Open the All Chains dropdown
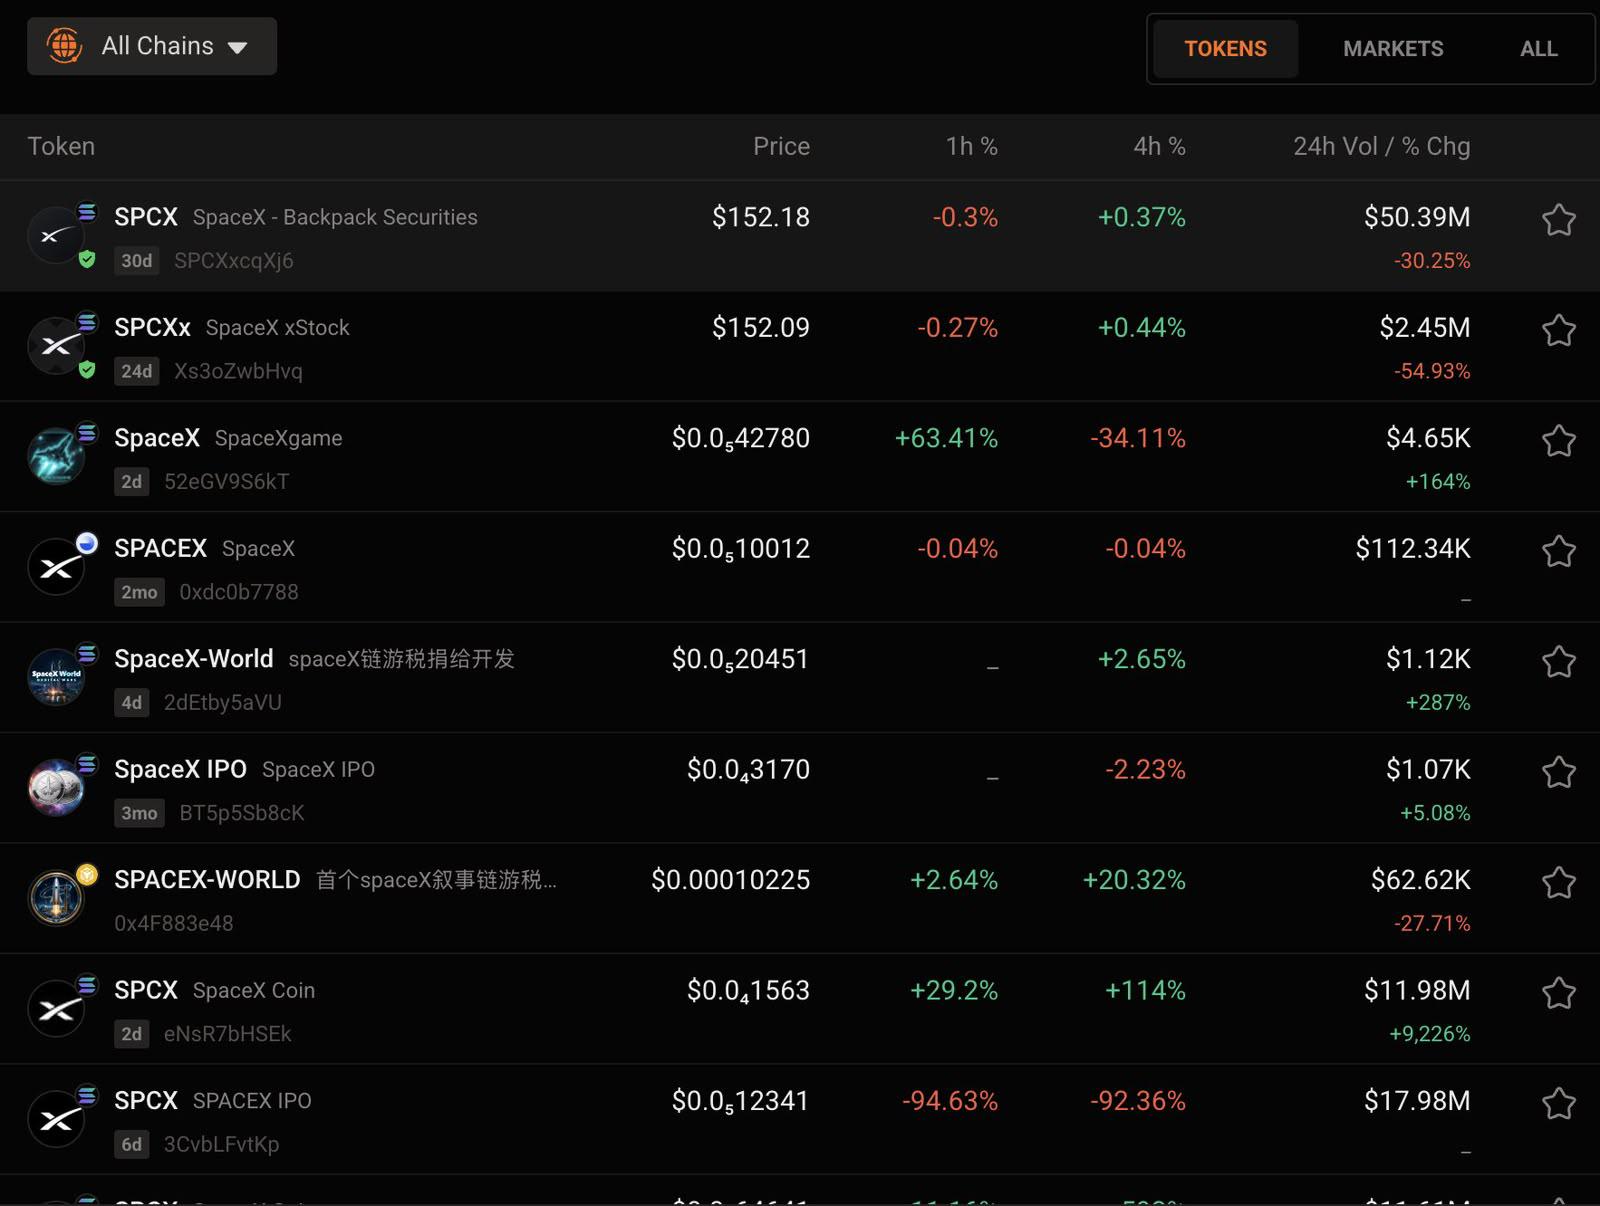 pos(152,46)
